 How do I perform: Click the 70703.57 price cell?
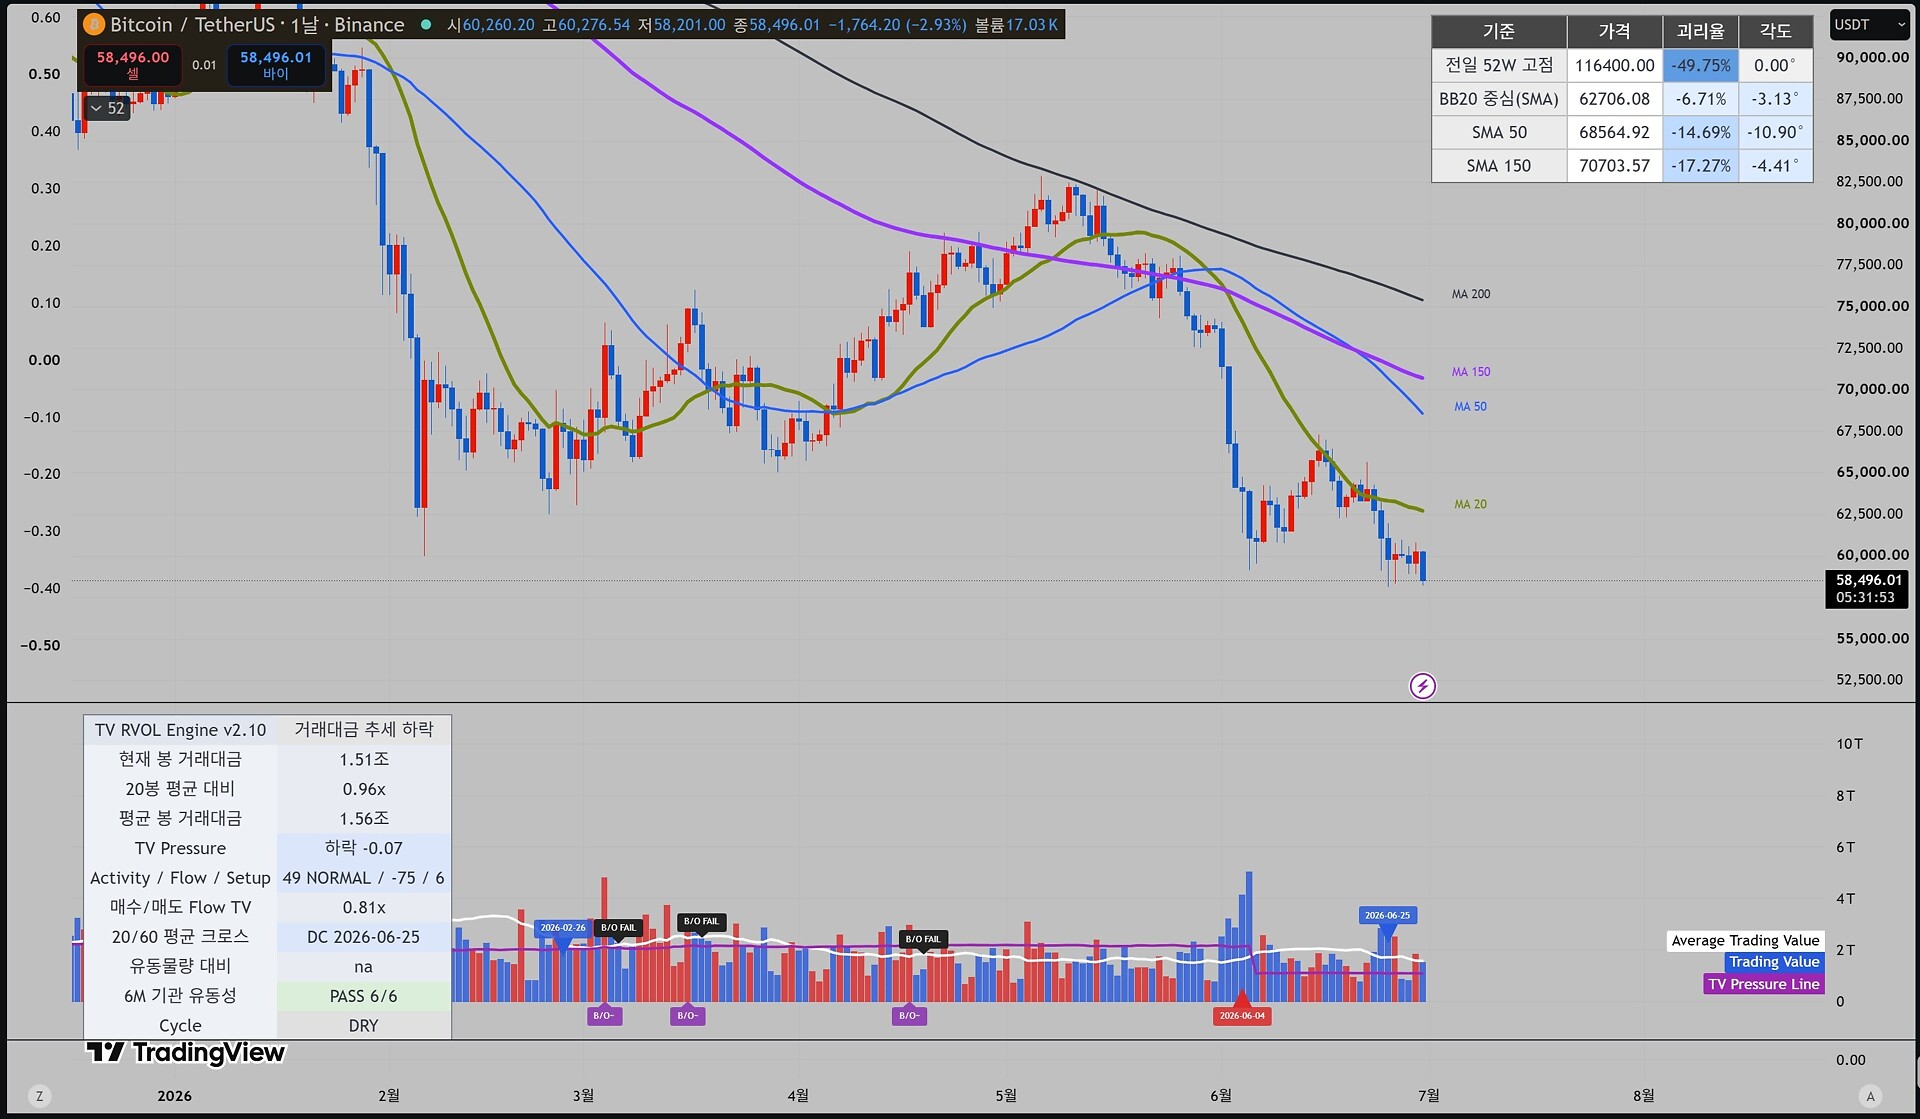click(1614, 166)
